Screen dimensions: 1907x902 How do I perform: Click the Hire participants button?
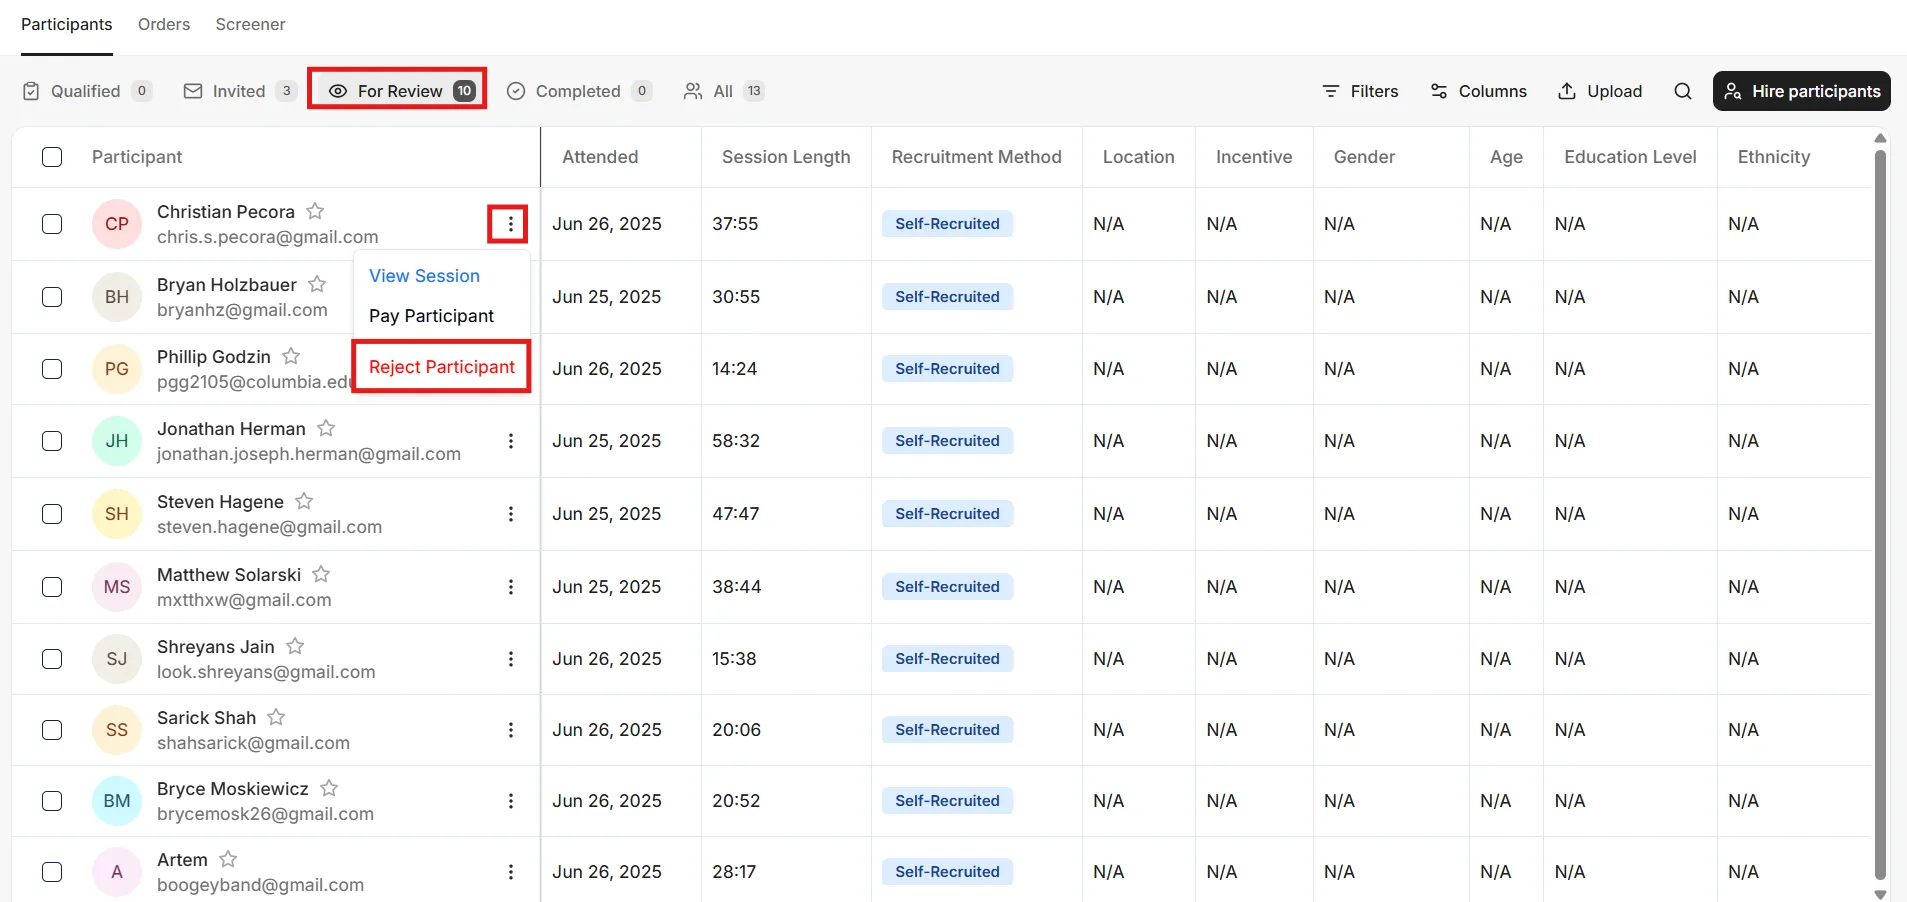point(1801,91)
